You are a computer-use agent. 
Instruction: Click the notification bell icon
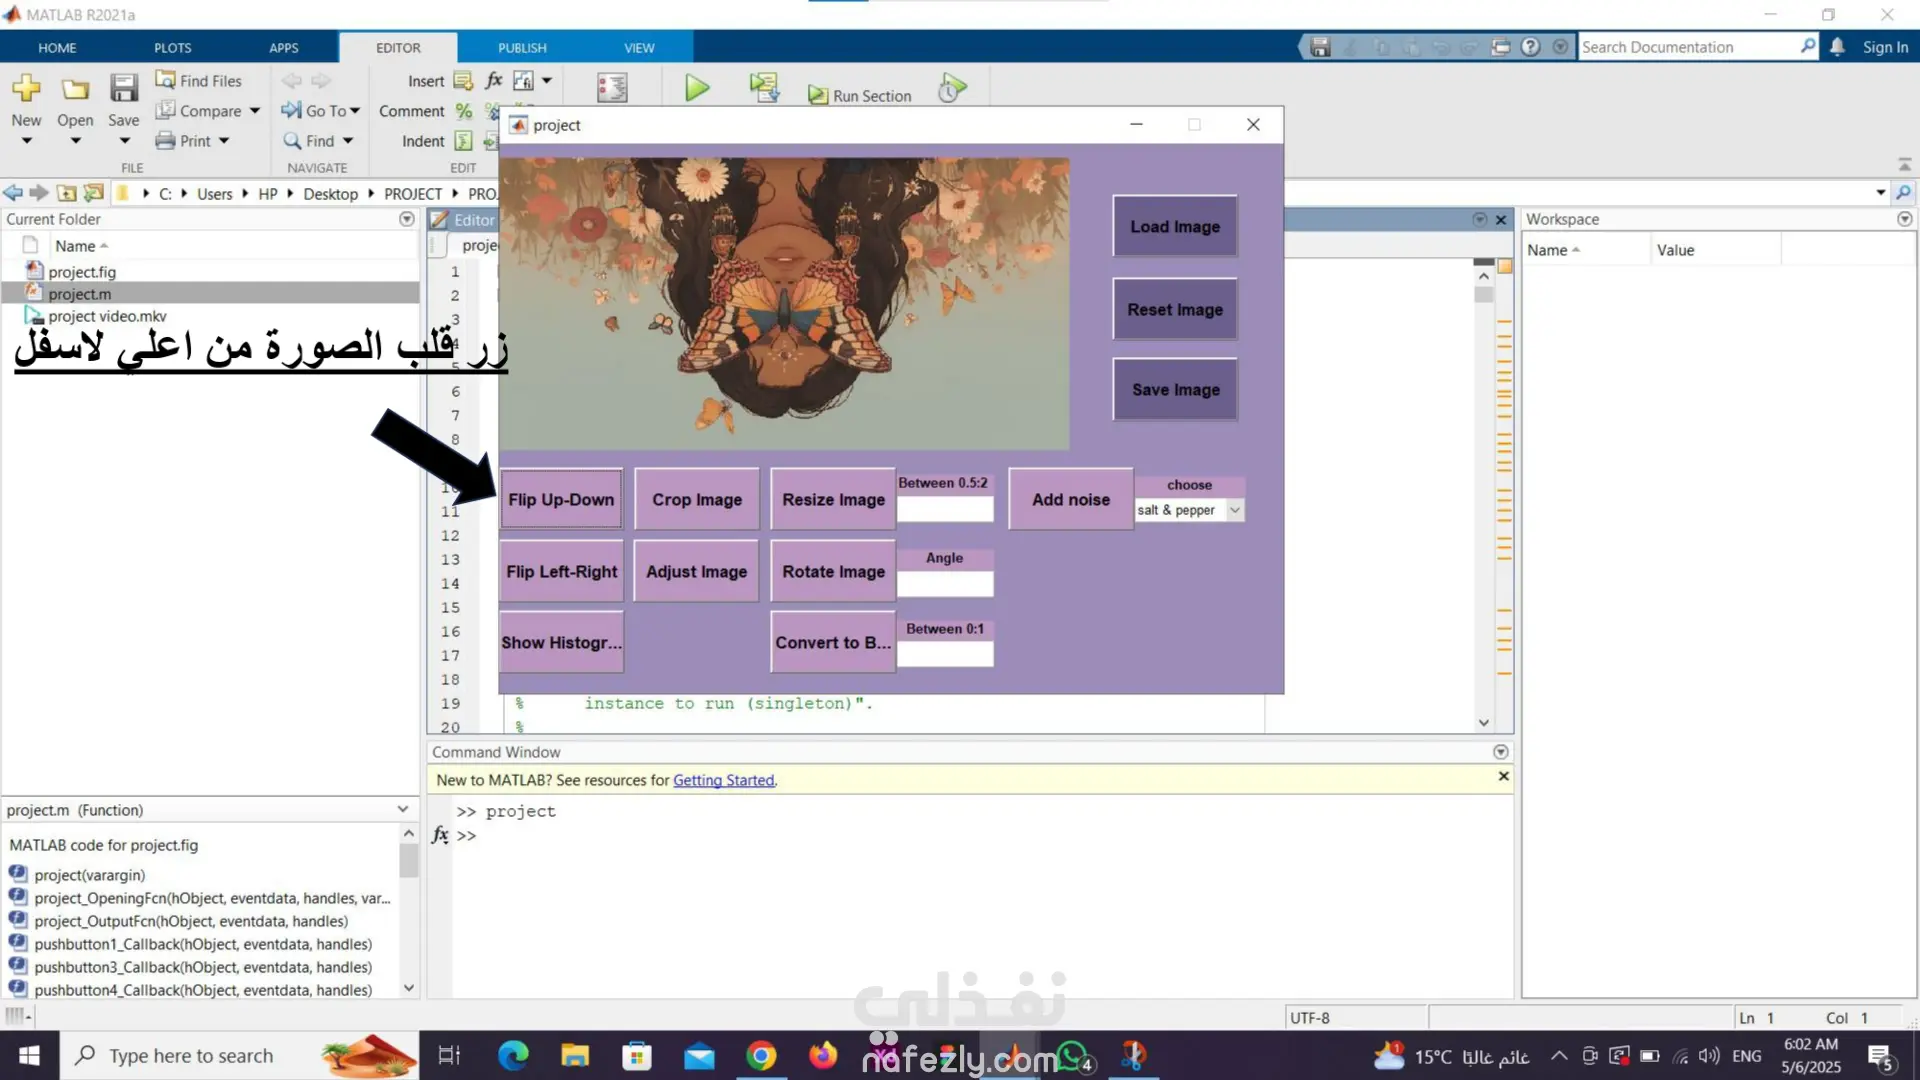tap(1838, 47)
